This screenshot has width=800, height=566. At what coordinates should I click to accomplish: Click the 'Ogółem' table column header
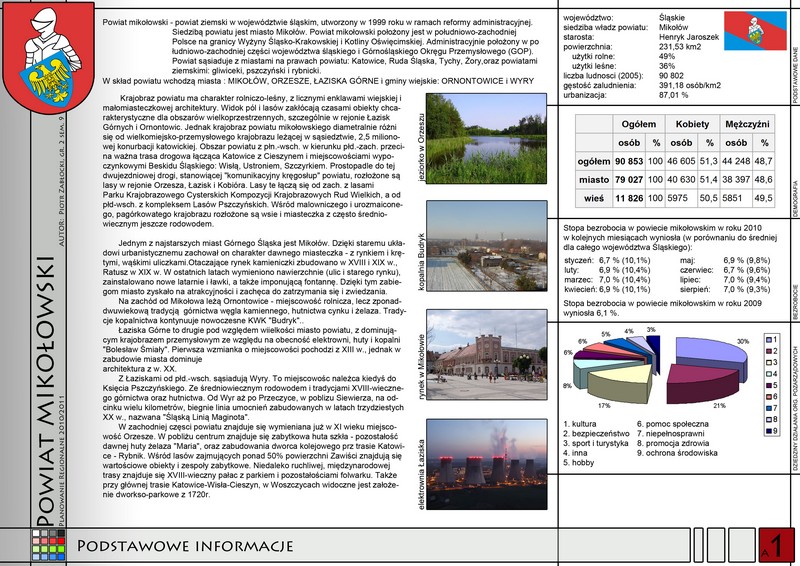[x=638, y=124]
